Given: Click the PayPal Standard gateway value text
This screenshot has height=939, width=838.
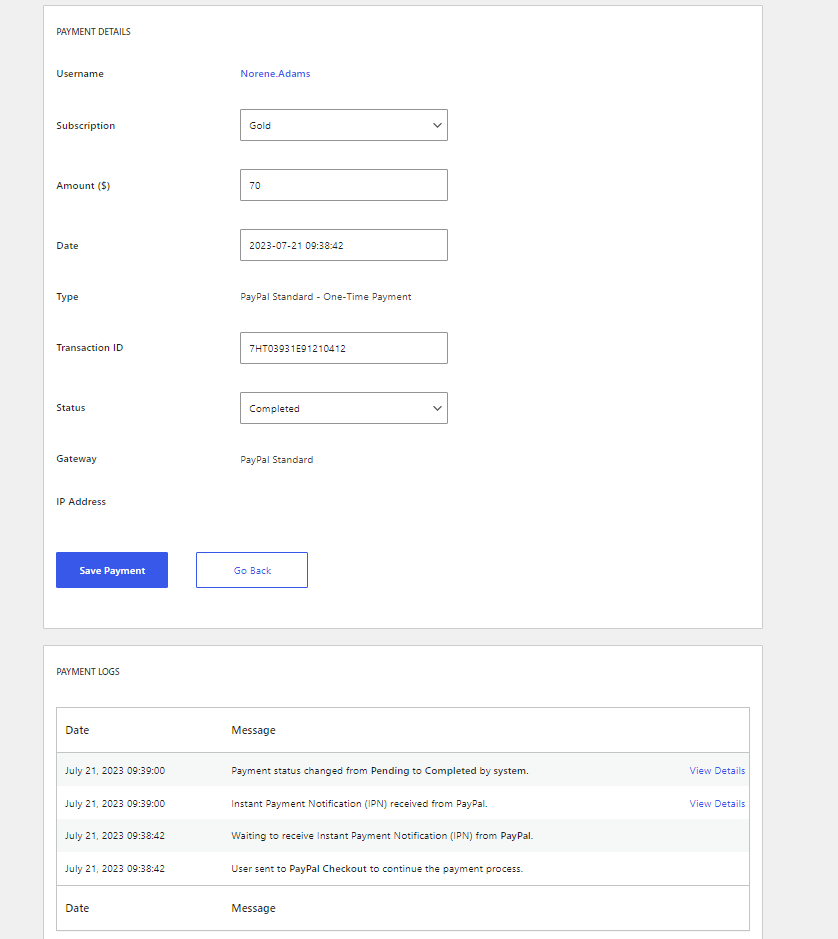Looking at the screenshot, I should [x=277, y=459].
